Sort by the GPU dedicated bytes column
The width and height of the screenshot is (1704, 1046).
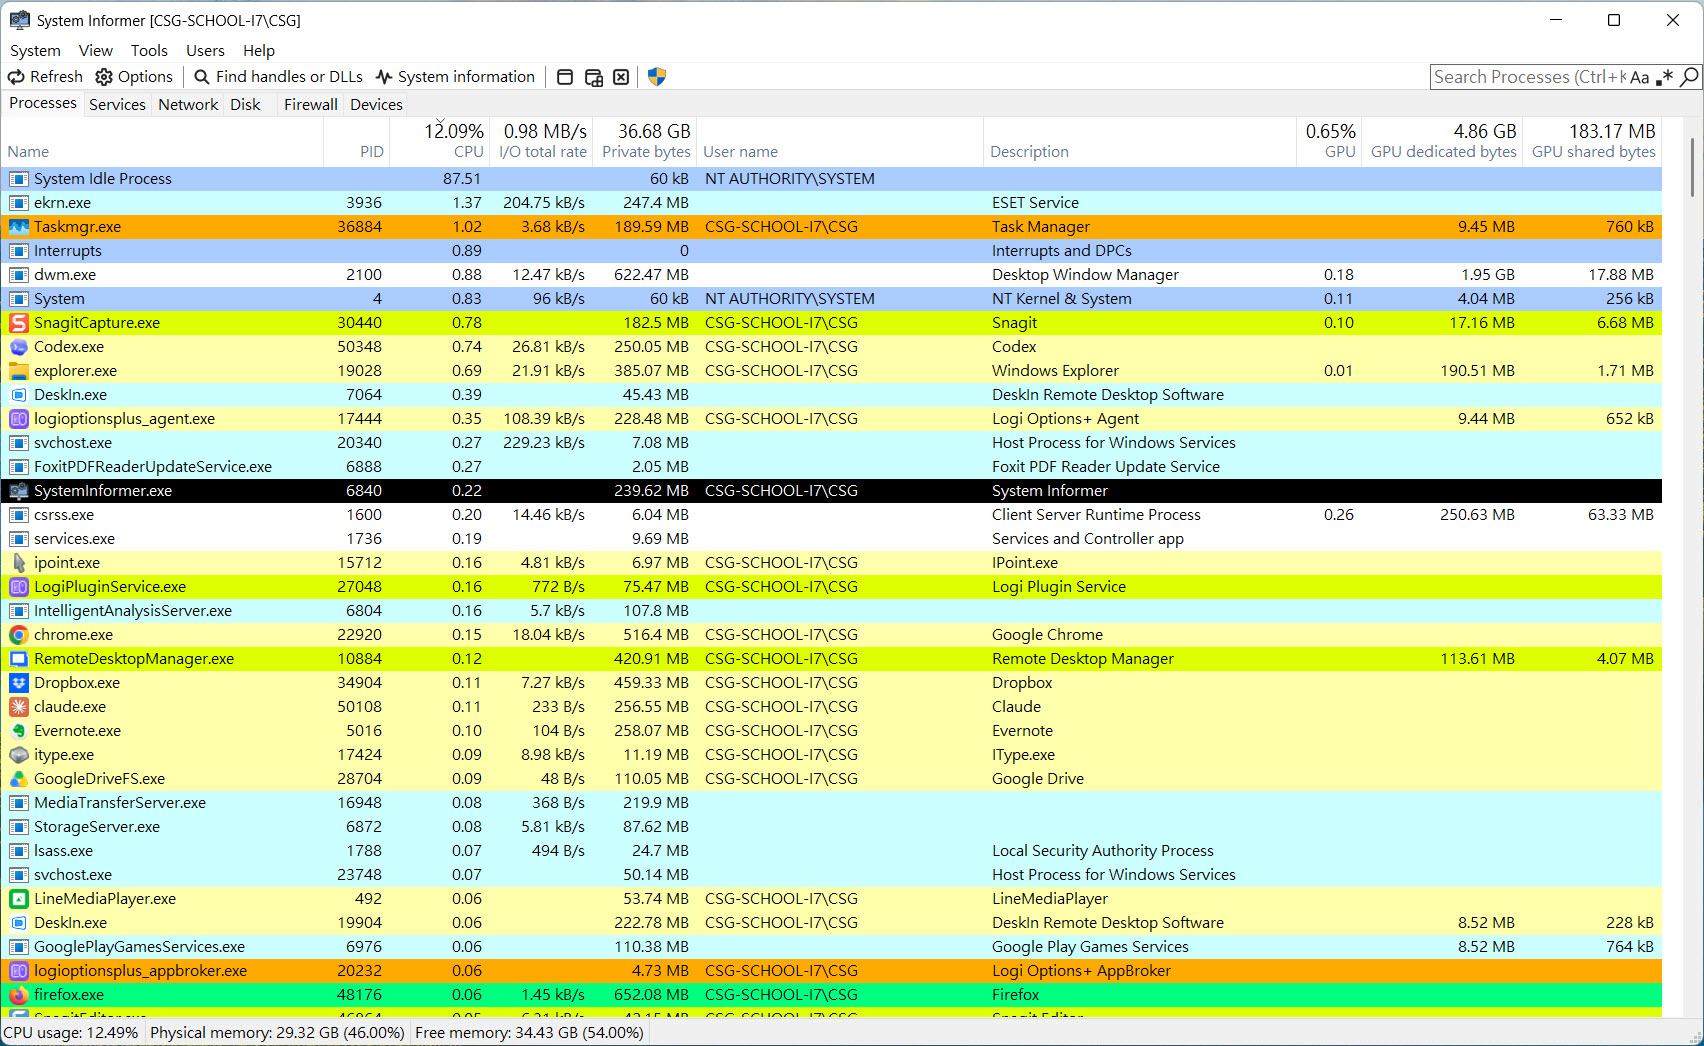[1442, 141]
